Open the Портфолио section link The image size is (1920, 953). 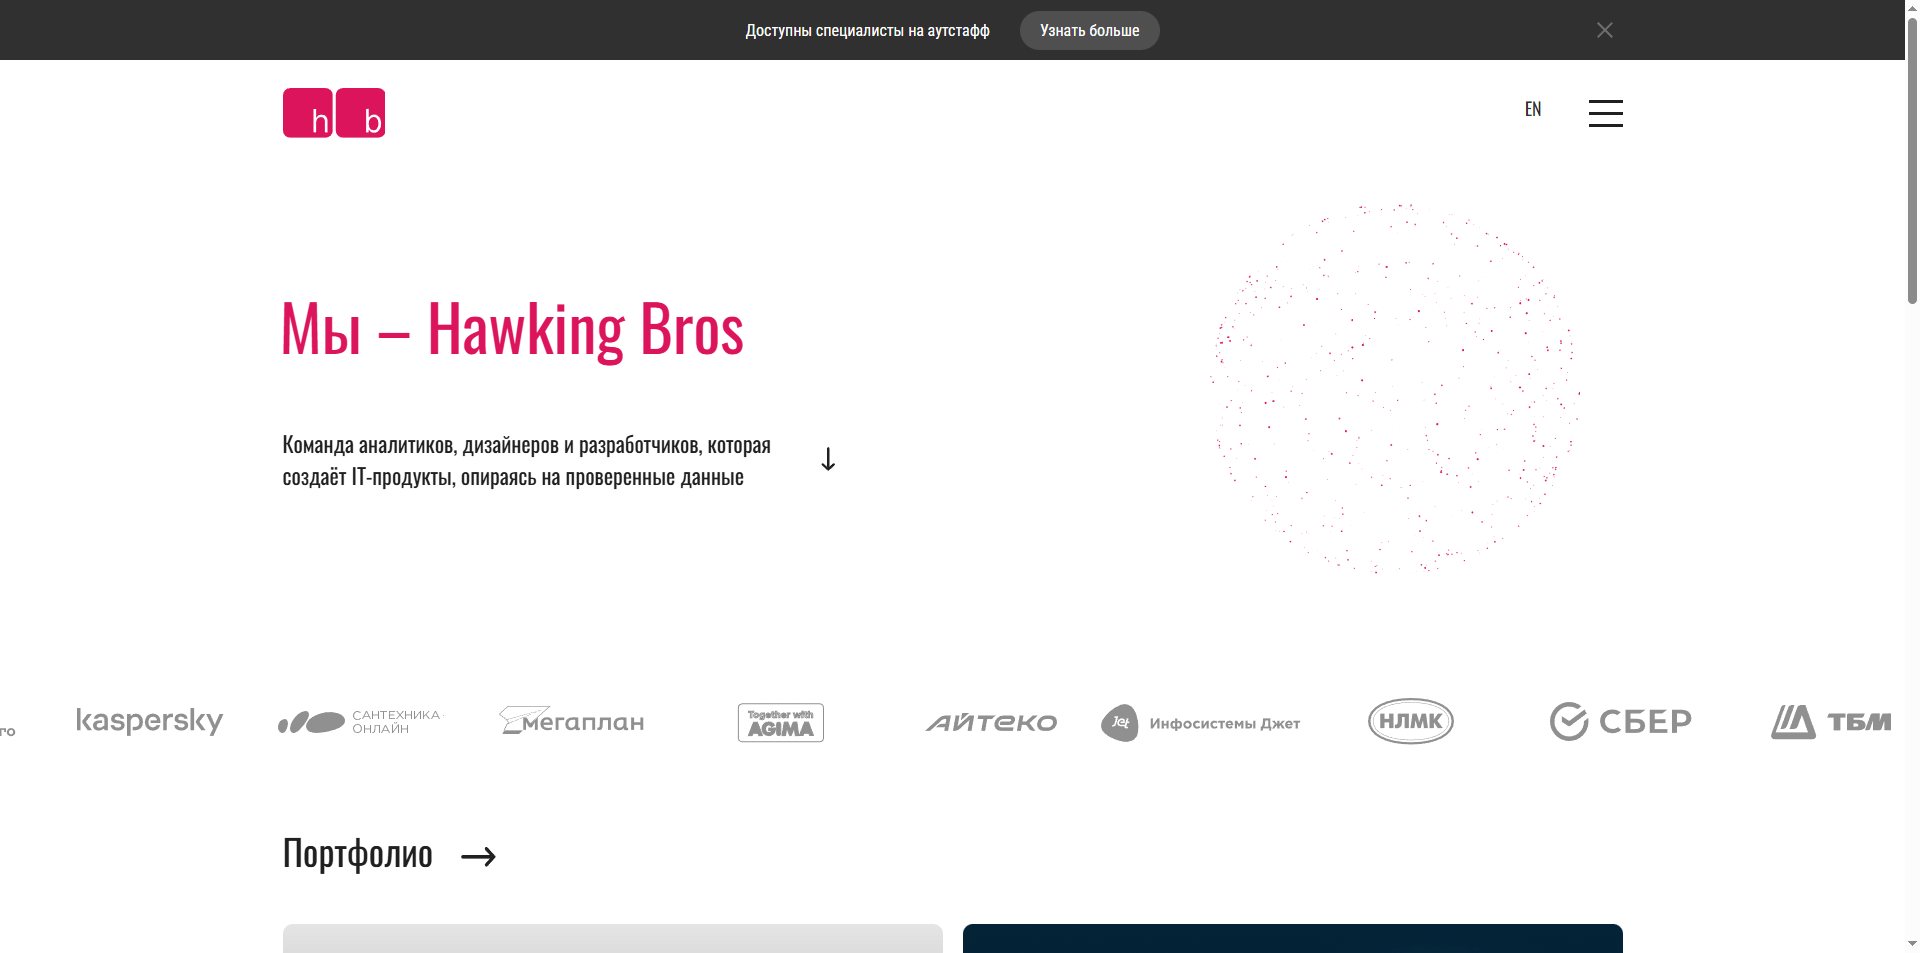tap(357, 854)
